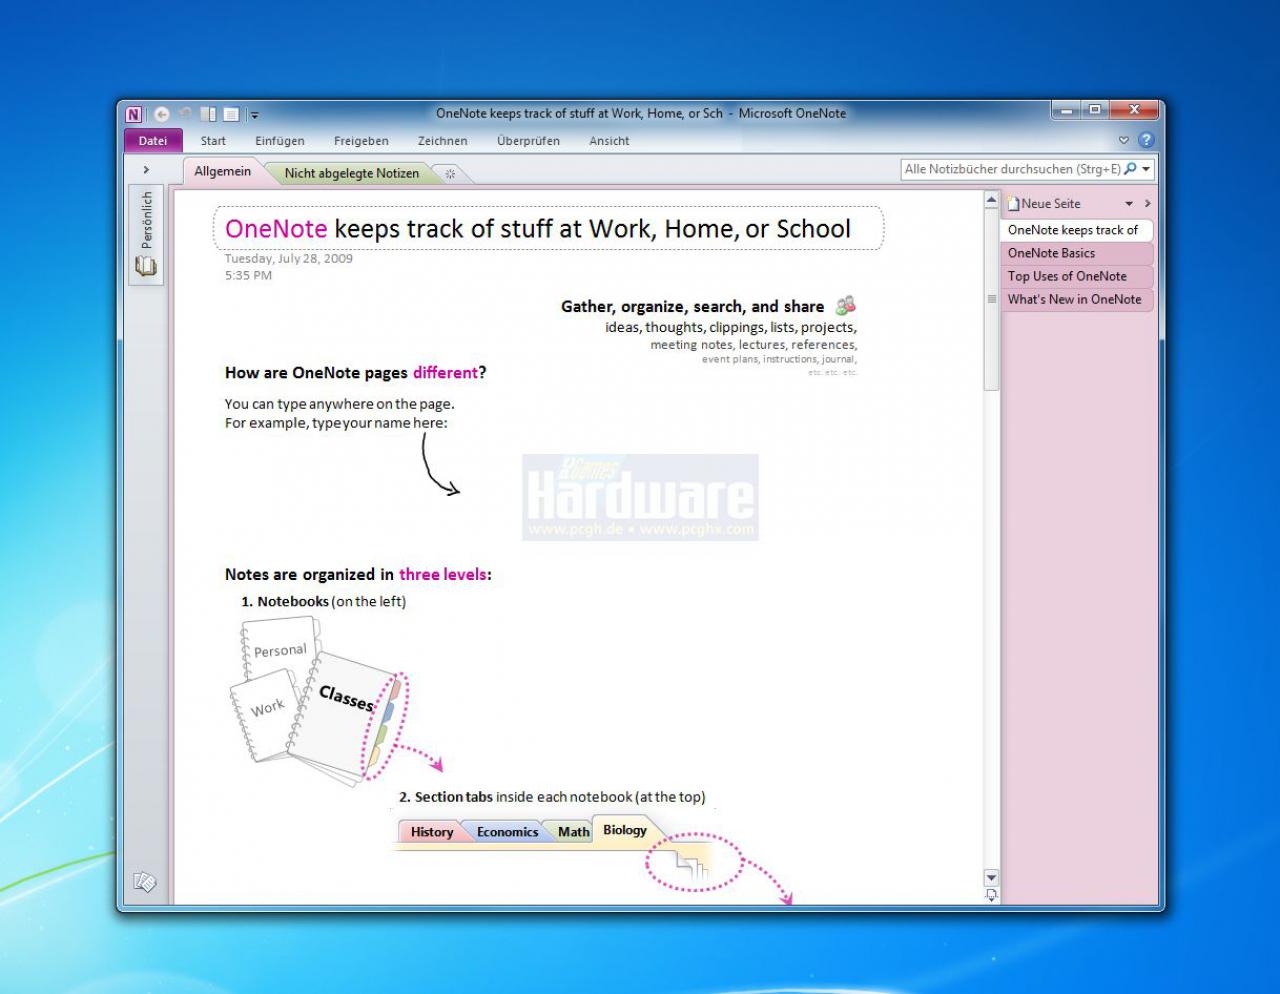This screenshot has height=994, width=1280.
Task: Select the 'OneNote keeps track of' page
Action: (1076, 230)
